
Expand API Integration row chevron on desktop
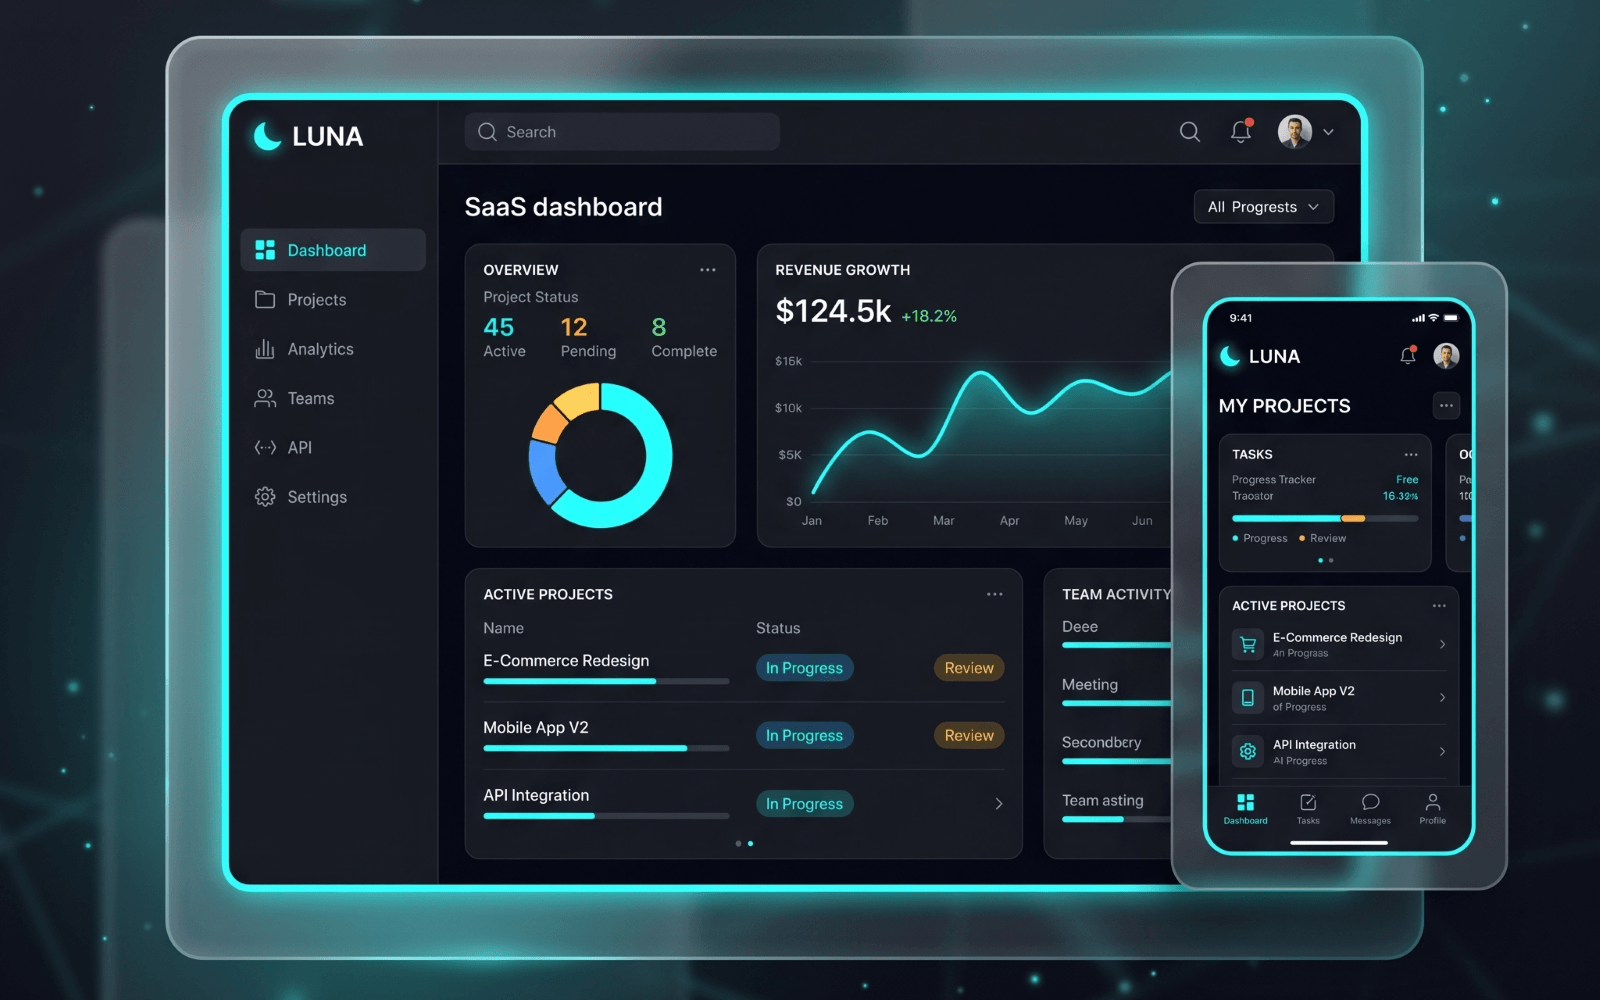click(999, 804)
